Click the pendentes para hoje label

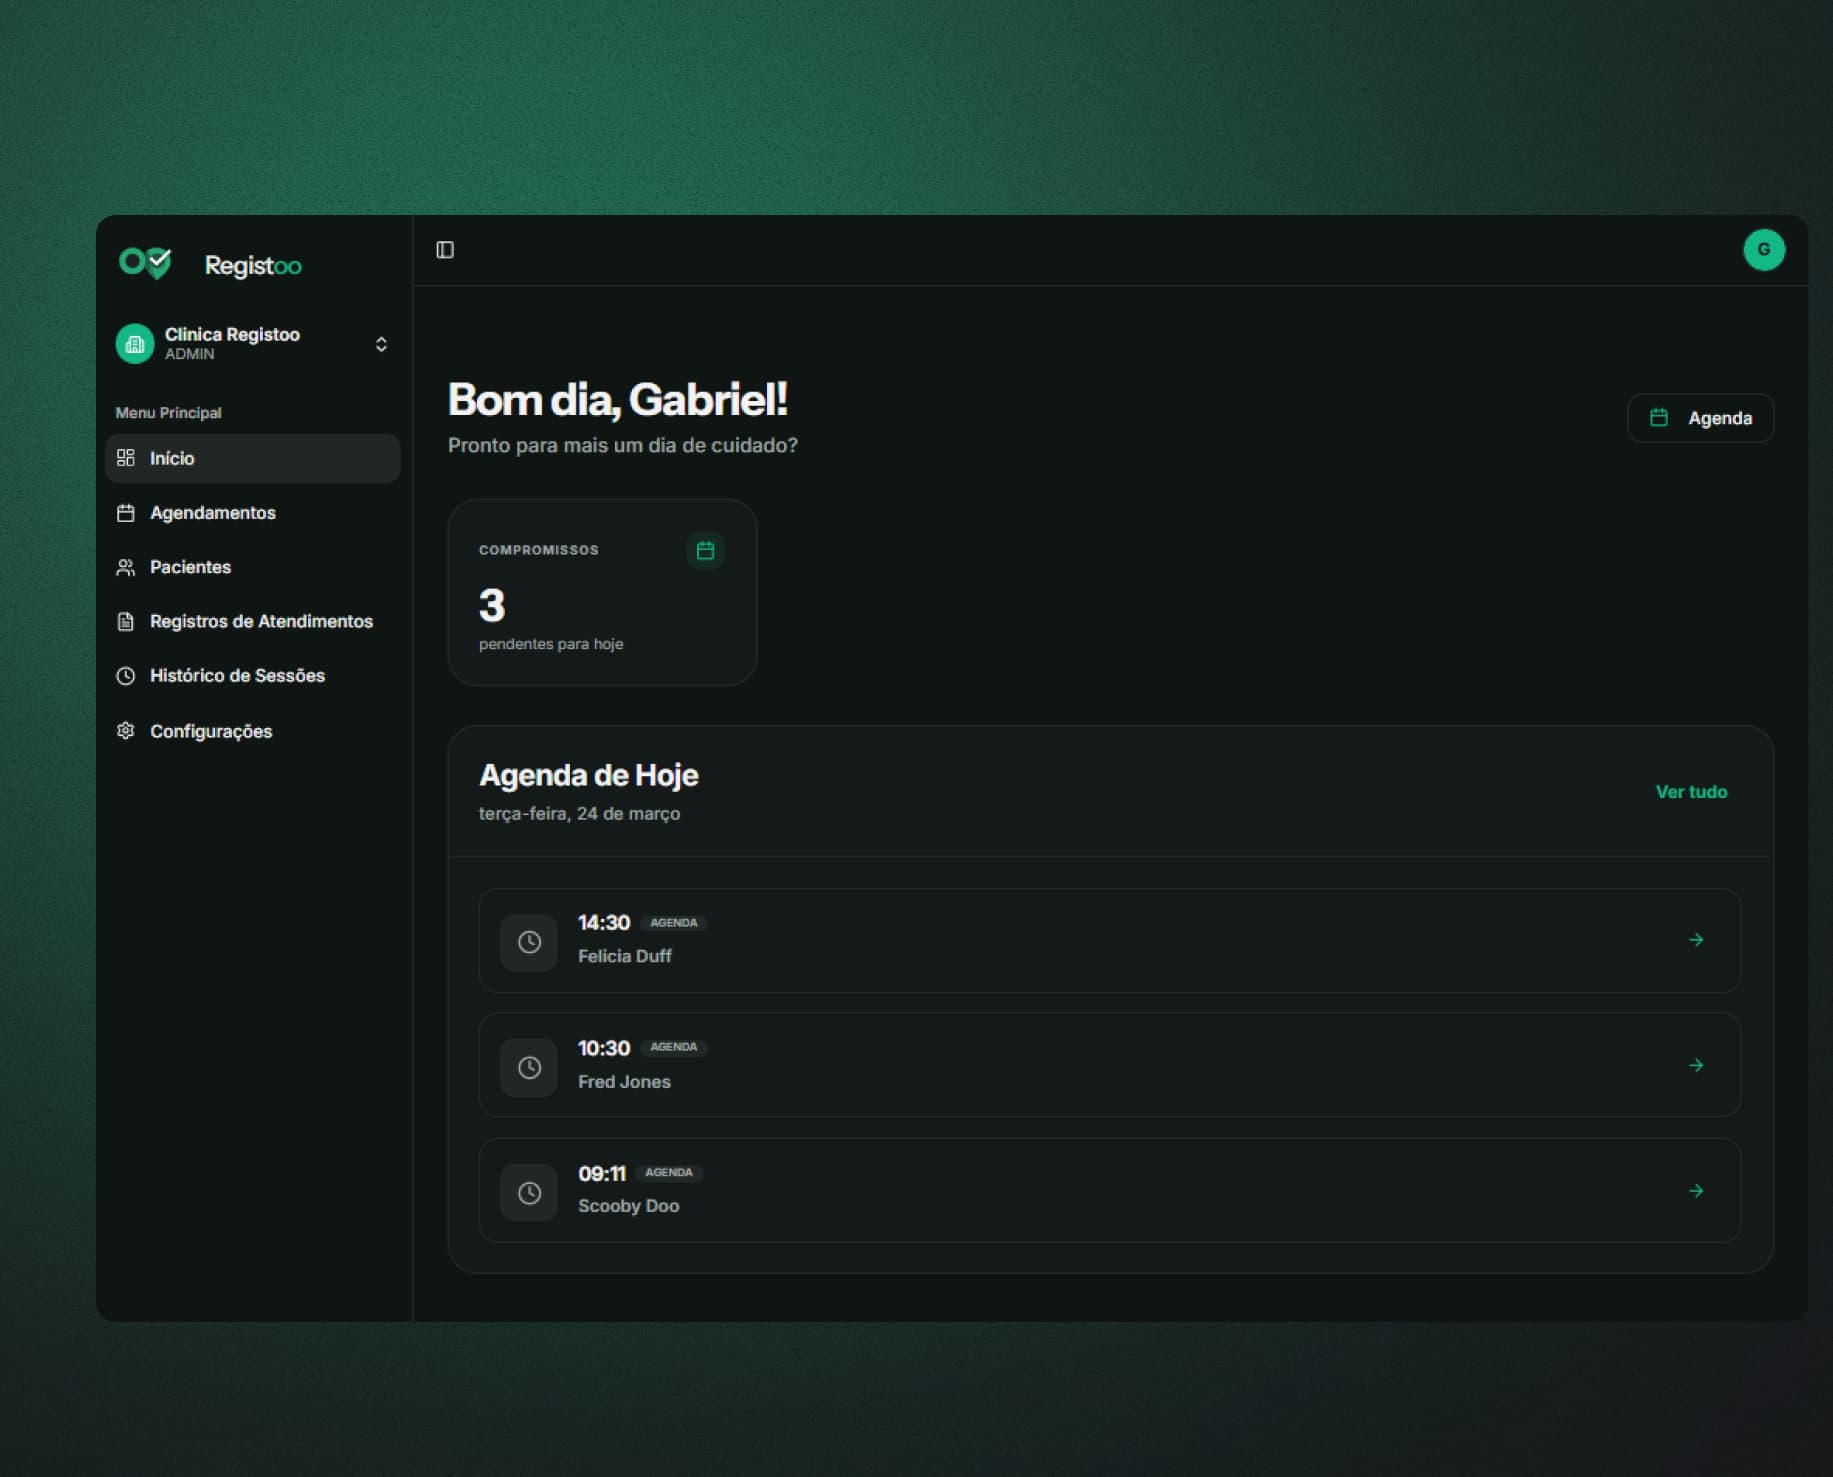tap(551, 644)
